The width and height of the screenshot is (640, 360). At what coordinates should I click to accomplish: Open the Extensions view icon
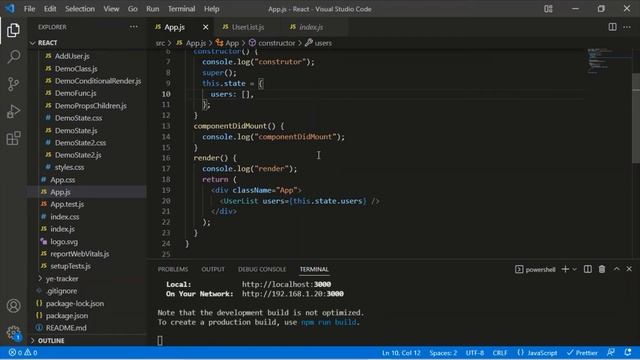tap(13, 138)
